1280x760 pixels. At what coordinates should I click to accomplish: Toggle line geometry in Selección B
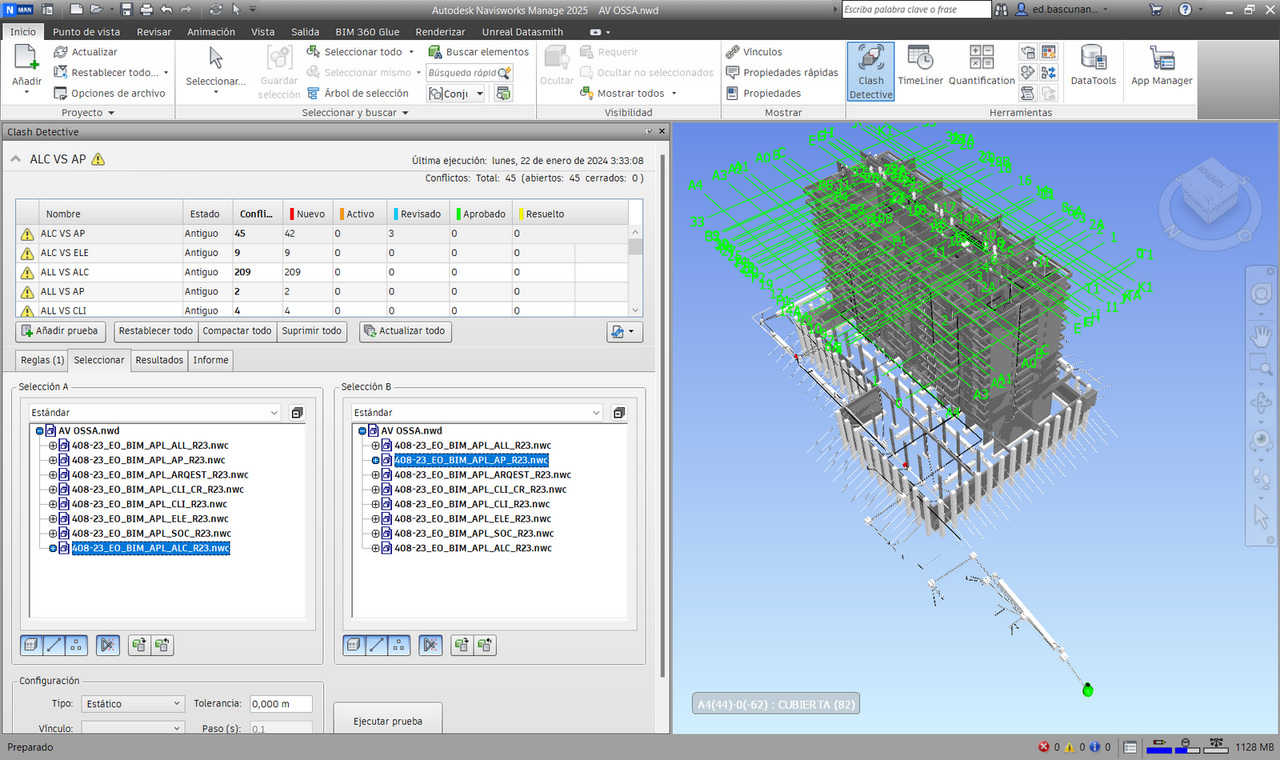(377, 645)
